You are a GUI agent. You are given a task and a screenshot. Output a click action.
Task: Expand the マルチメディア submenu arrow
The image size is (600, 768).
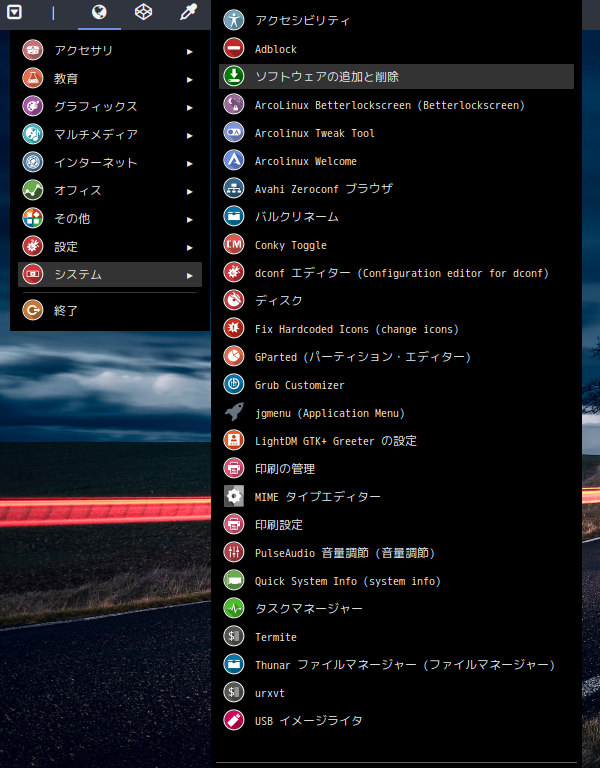[x=190, y=136]
